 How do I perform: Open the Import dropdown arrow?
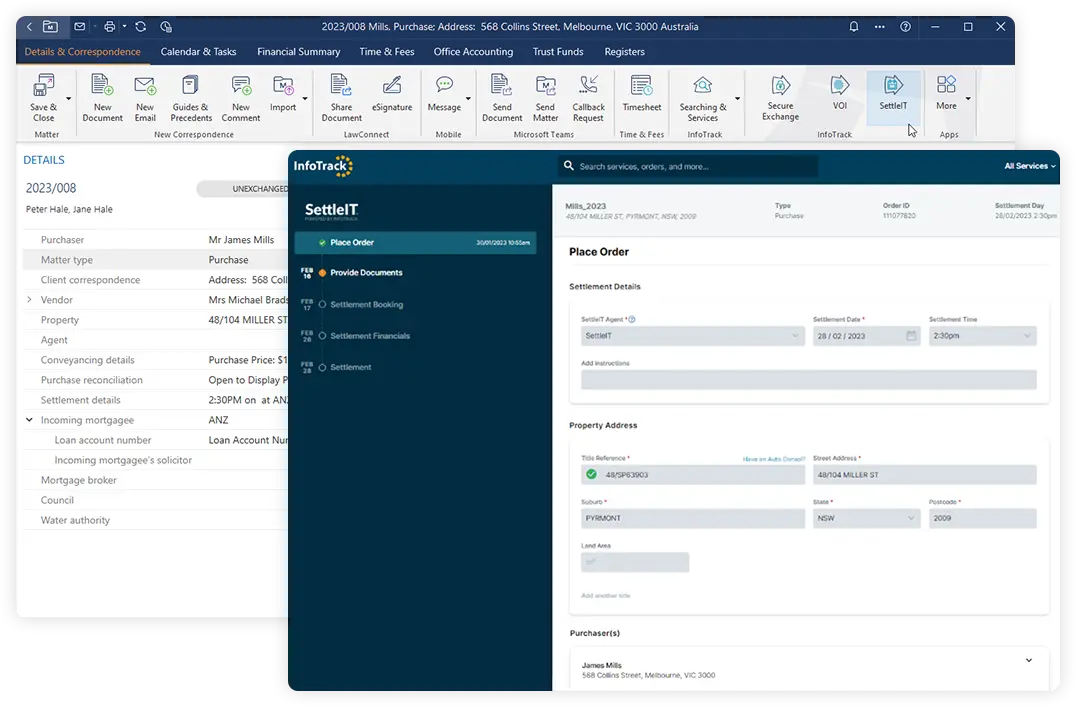[305, 99]
